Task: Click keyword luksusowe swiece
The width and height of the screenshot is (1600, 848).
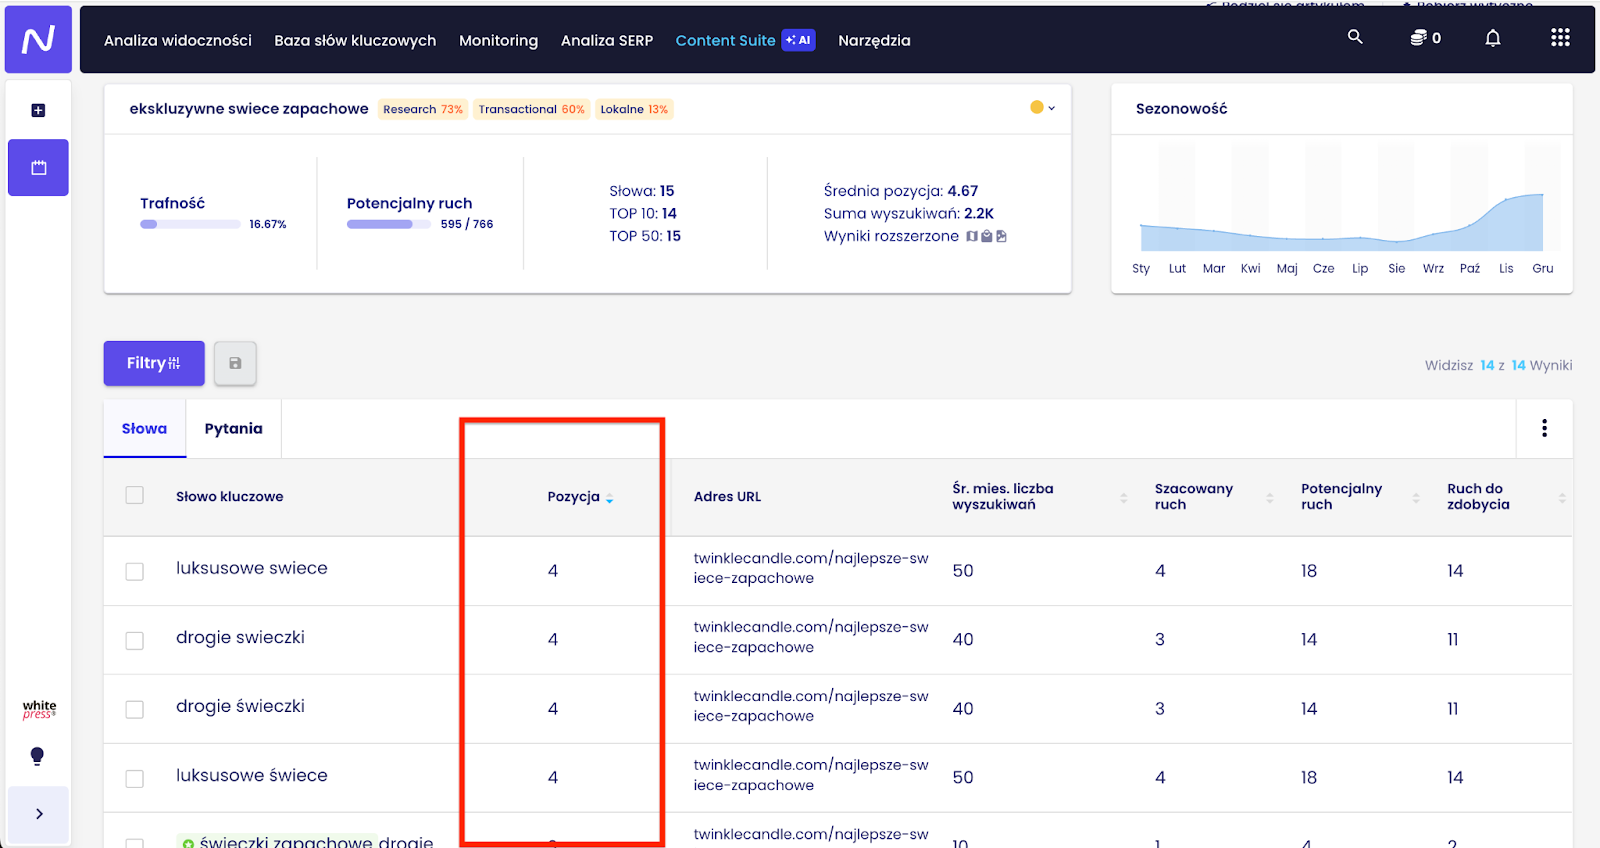Action: 252,568
